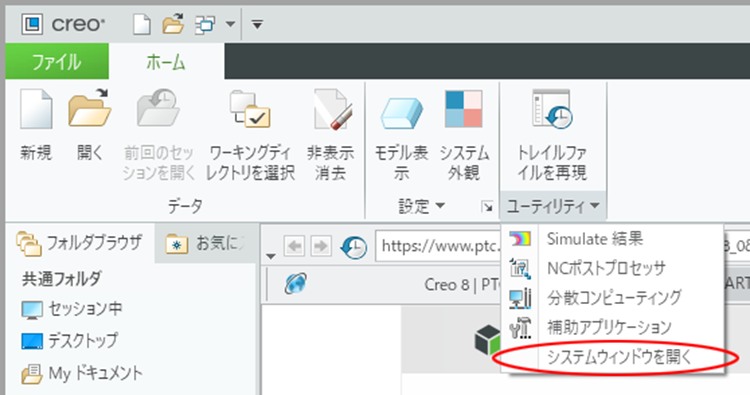
Task: Click browser forward arrow button
Action: [320, 246]
